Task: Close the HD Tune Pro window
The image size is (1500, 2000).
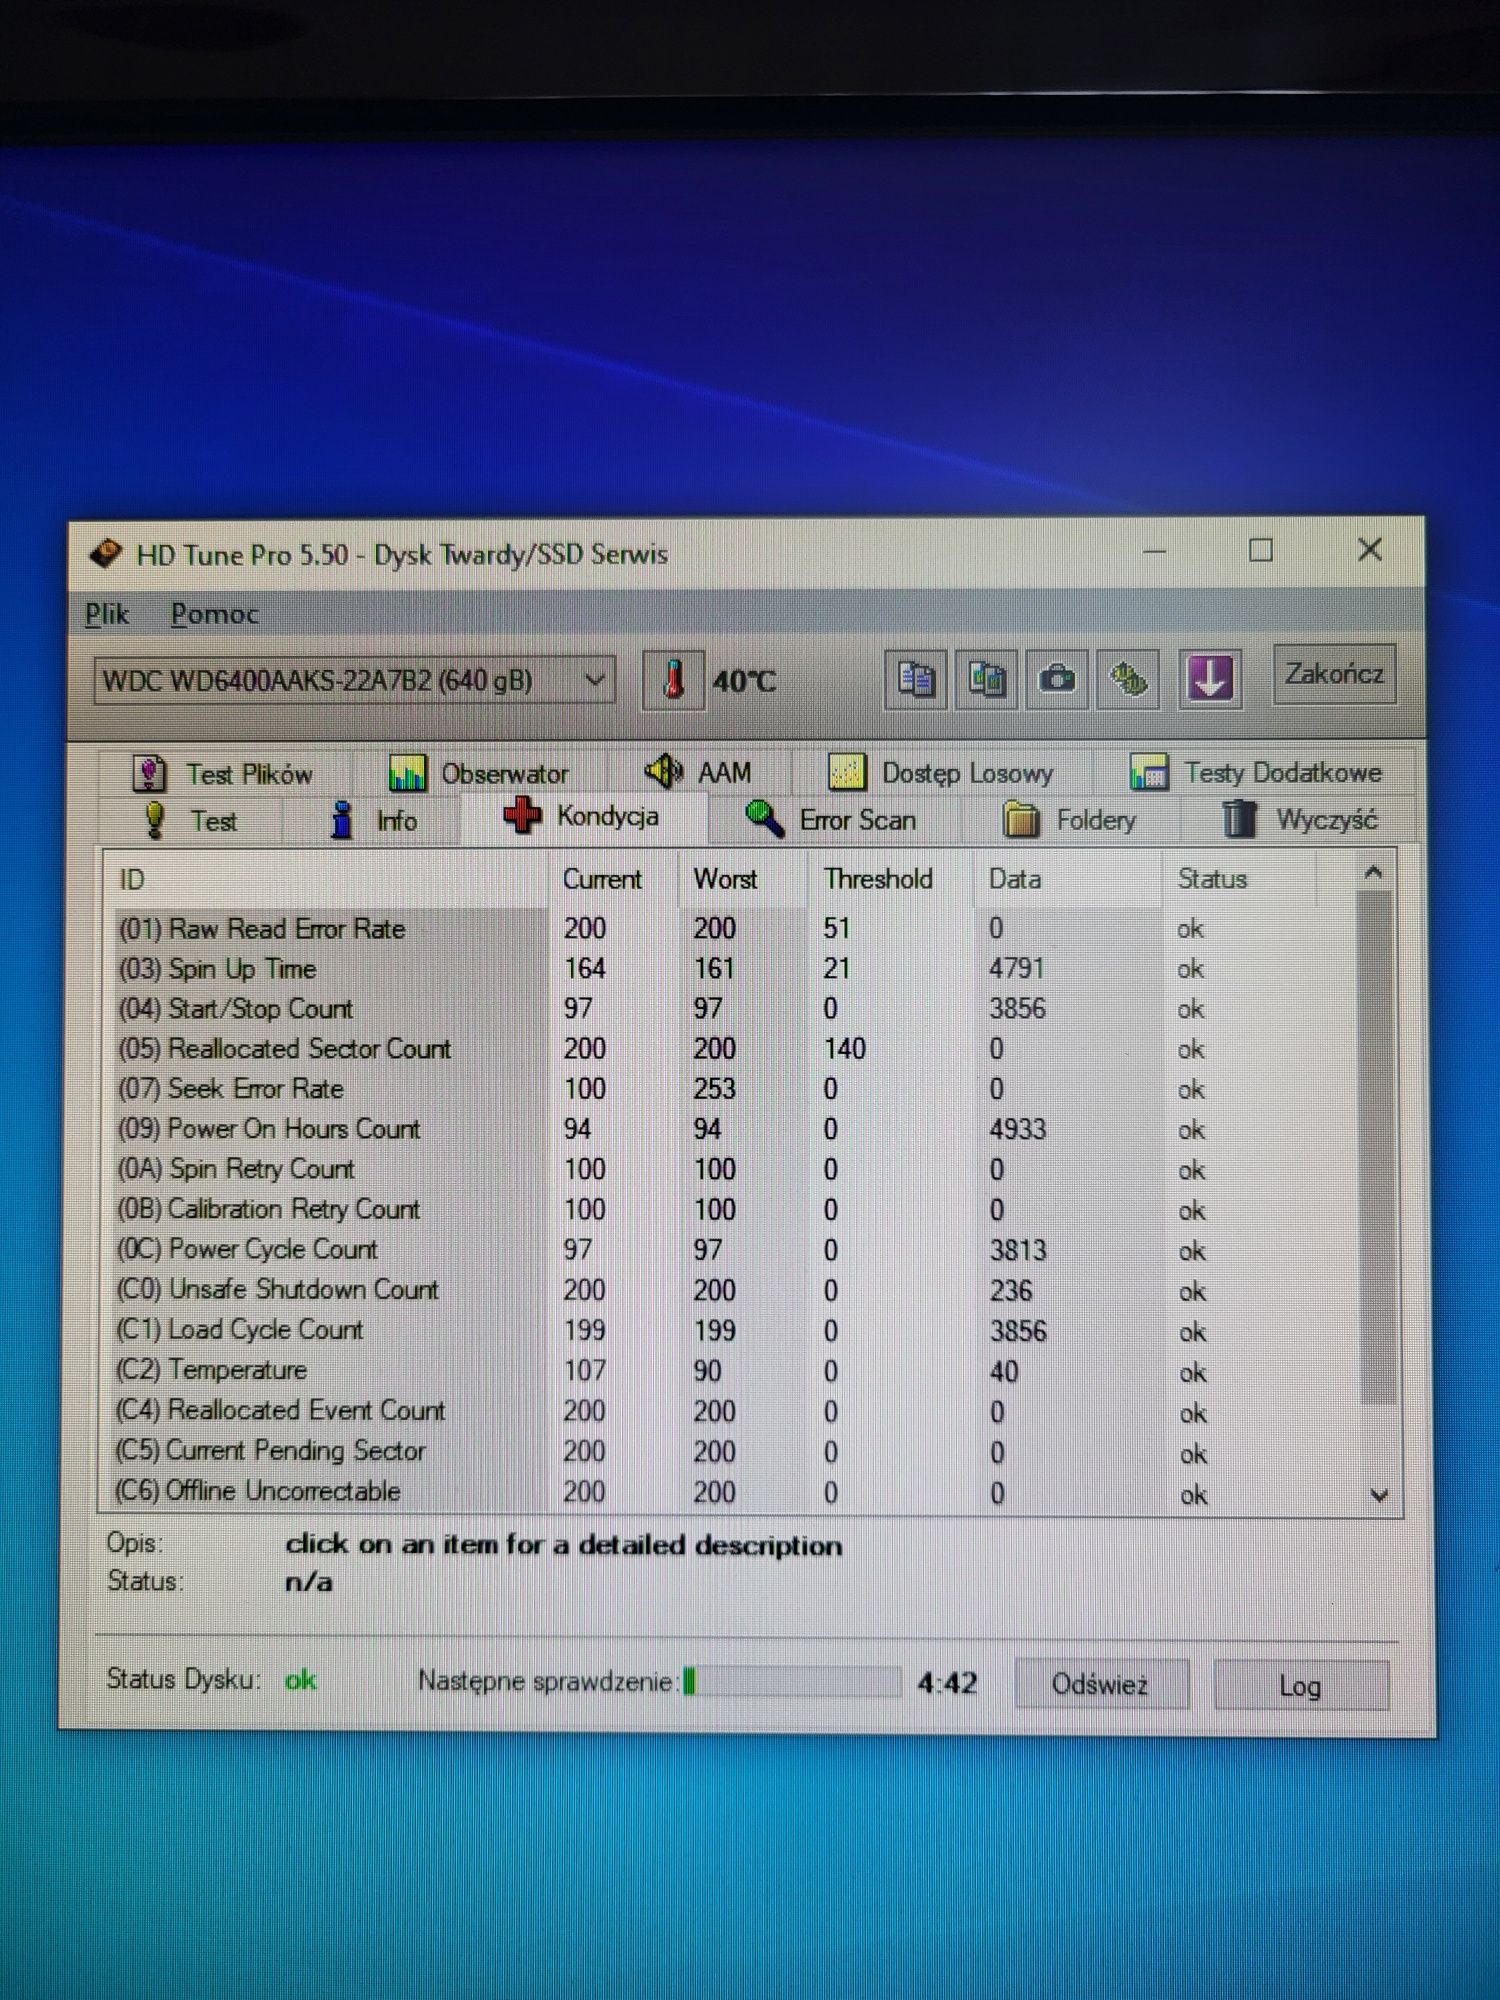Action: coord(1370,549)
